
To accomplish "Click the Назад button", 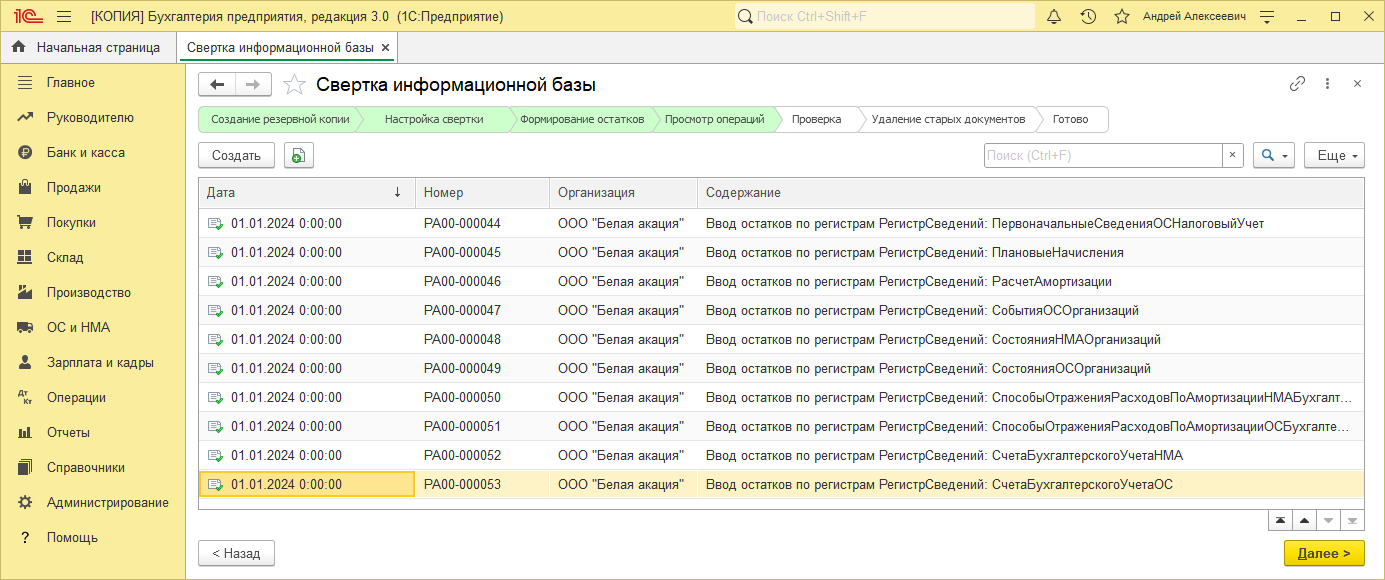I will [236, 553].
